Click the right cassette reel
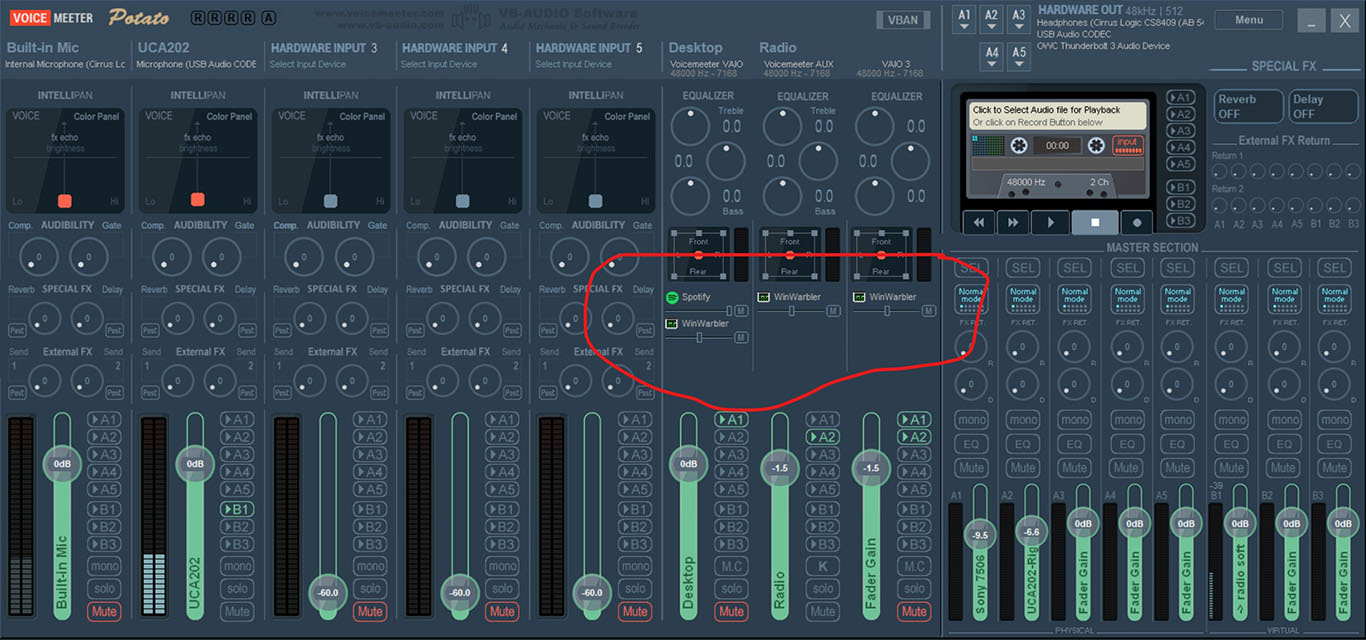Screen dimensions: 1366x640 tap(1096, 146)
